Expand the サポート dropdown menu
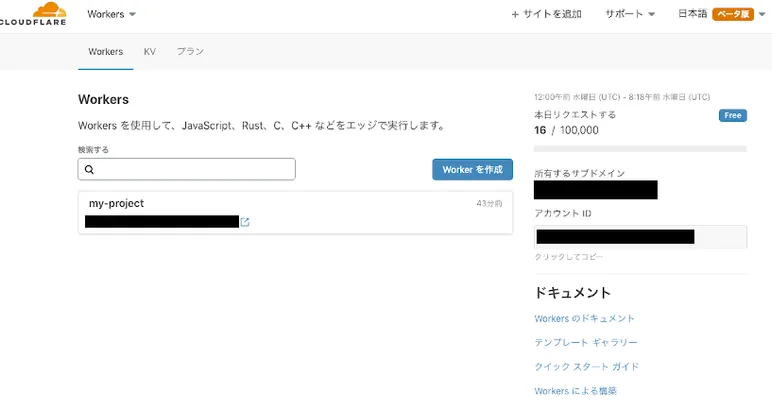This screenshot has width=772, height=410. pyautogui.click(x=630, y=14)
